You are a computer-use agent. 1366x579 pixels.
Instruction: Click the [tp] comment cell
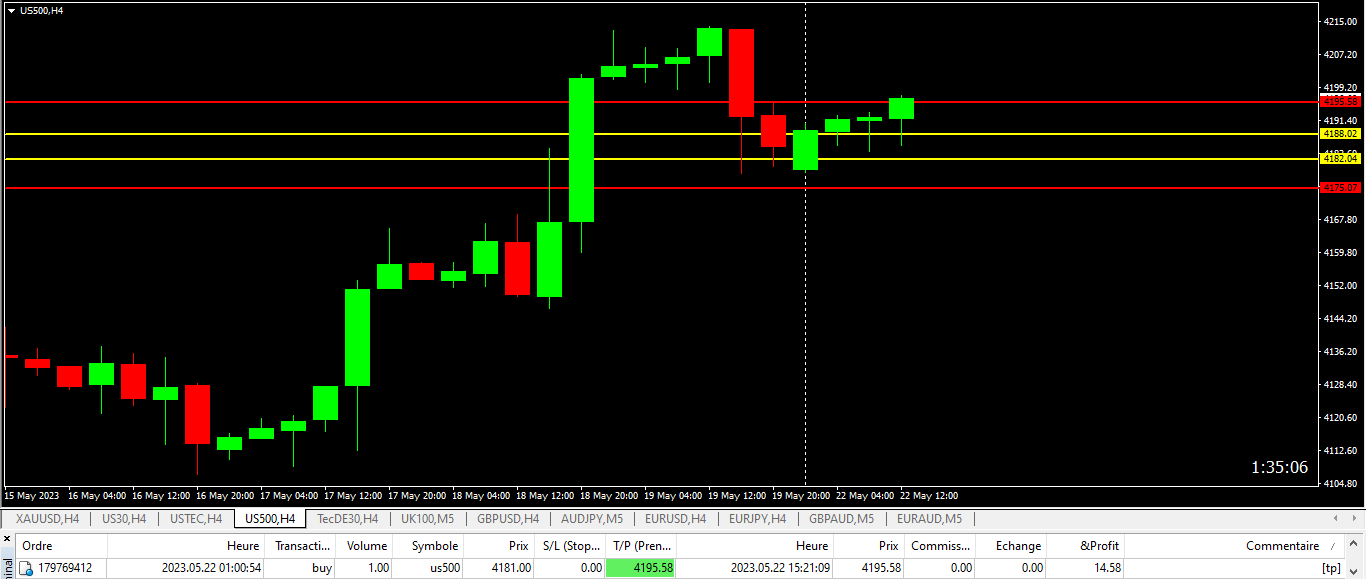click(x=1331, y=568)
